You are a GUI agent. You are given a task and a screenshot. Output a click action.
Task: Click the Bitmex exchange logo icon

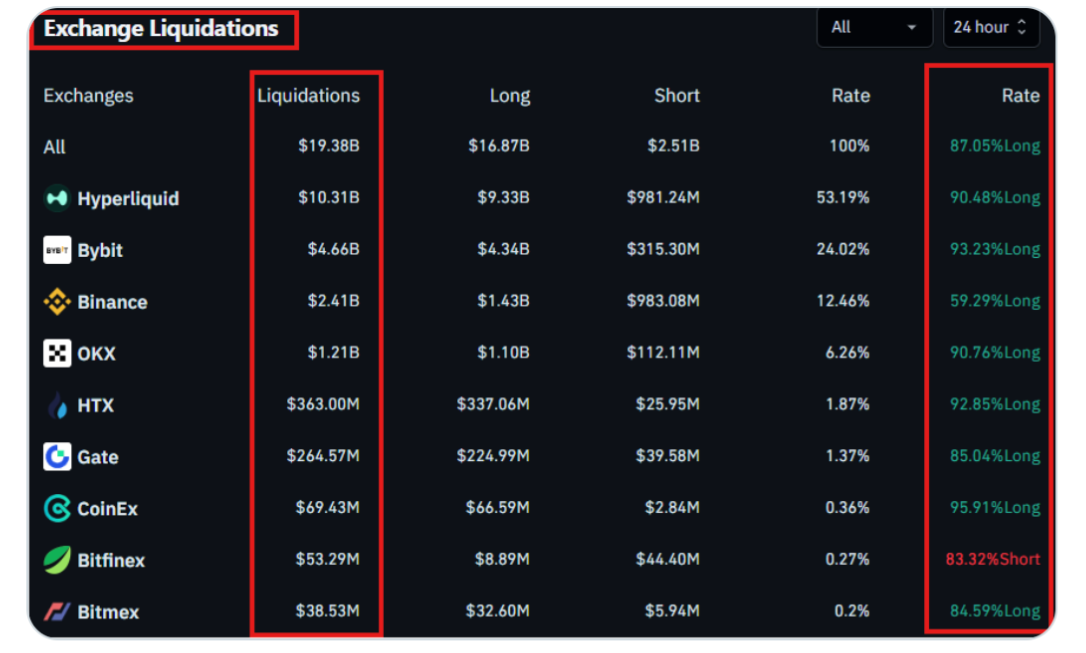click(57, 611)
